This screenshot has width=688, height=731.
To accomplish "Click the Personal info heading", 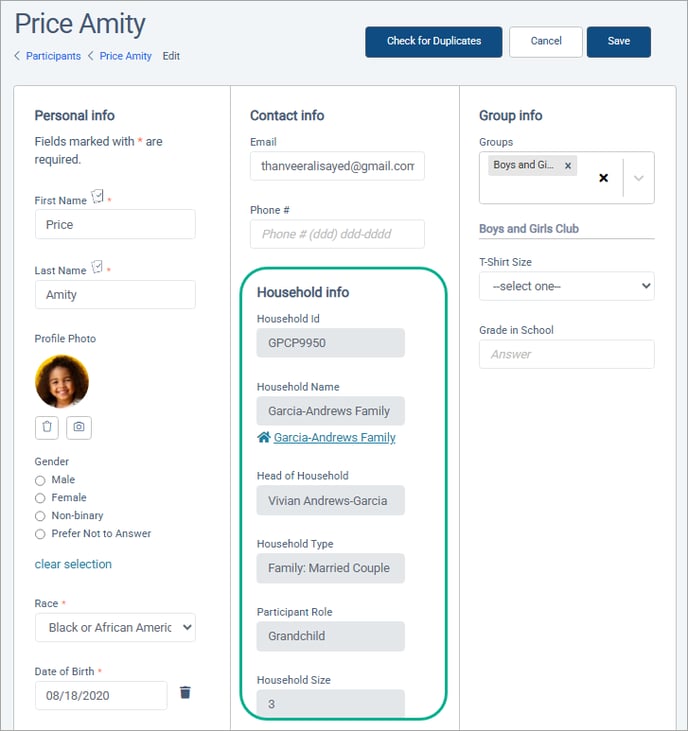I will (75, 115).
